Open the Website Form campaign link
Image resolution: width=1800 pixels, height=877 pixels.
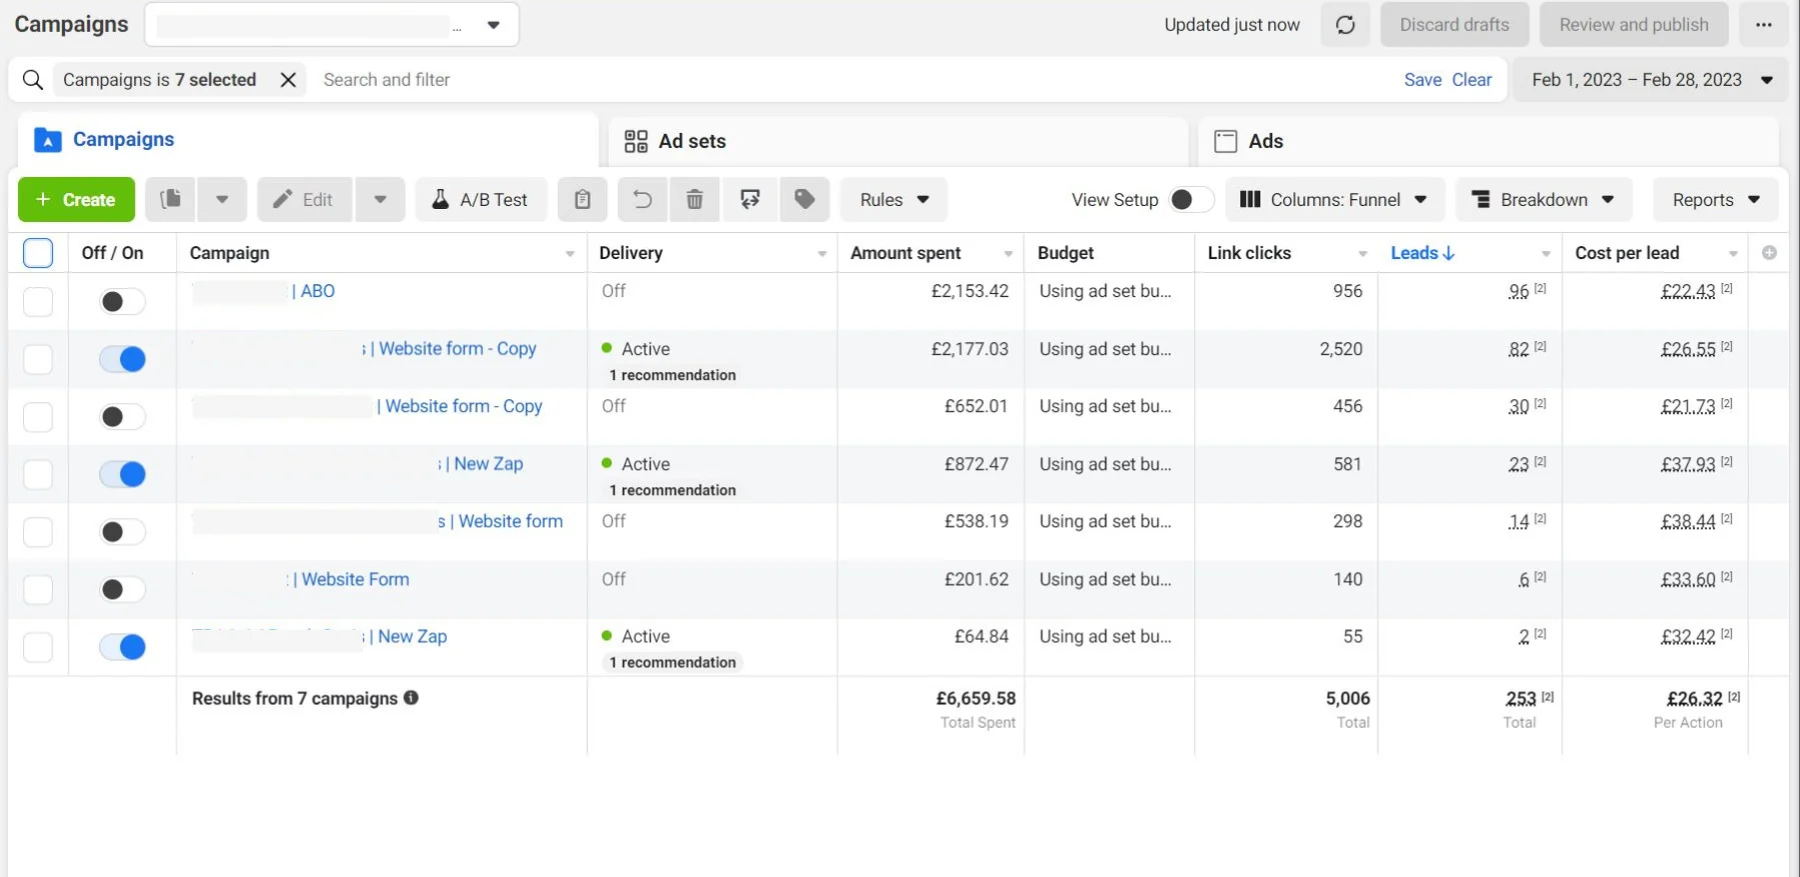click(x=351, y=579)
